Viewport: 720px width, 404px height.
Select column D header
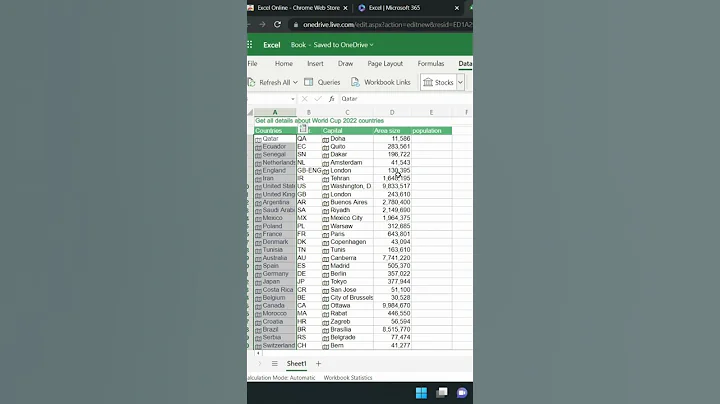pos(392,112)
